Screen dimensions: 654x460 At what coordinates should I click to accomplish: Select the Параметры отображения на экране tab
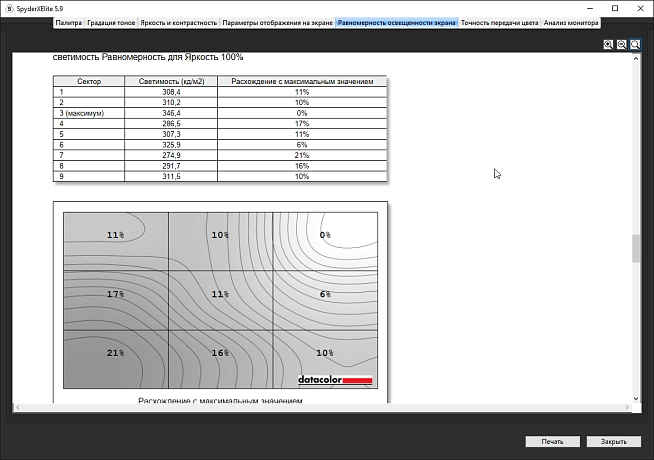pos(277,21)
